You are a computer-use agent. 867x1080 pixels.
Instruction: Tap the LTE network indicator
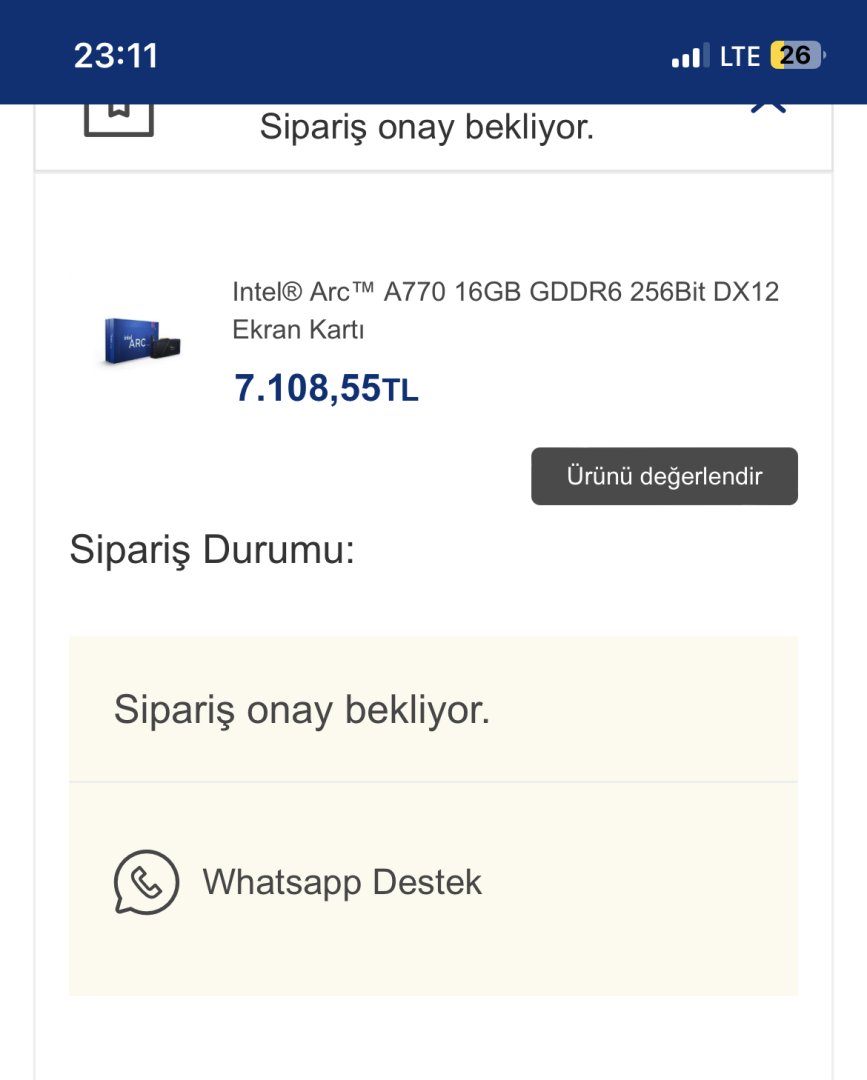pos(740,56)
